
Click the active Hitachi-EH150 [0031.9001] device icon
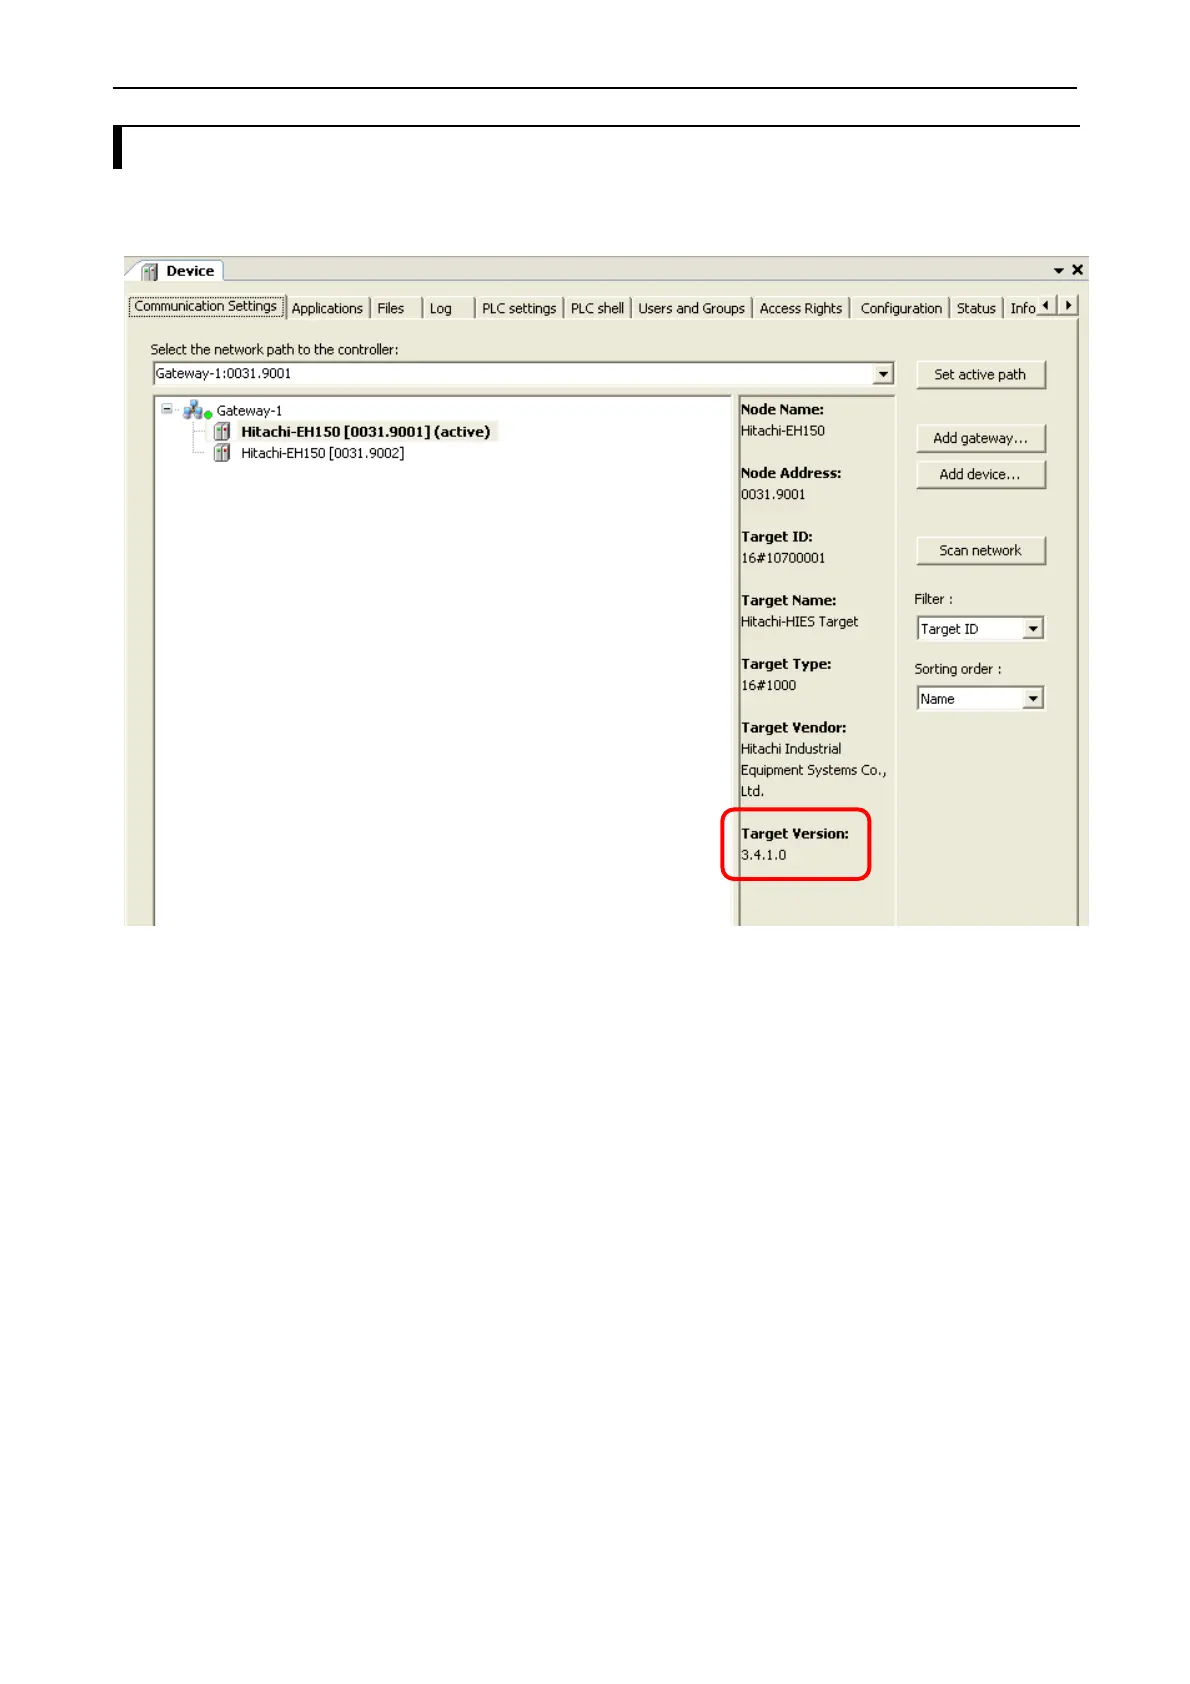[x=222, y=432]
